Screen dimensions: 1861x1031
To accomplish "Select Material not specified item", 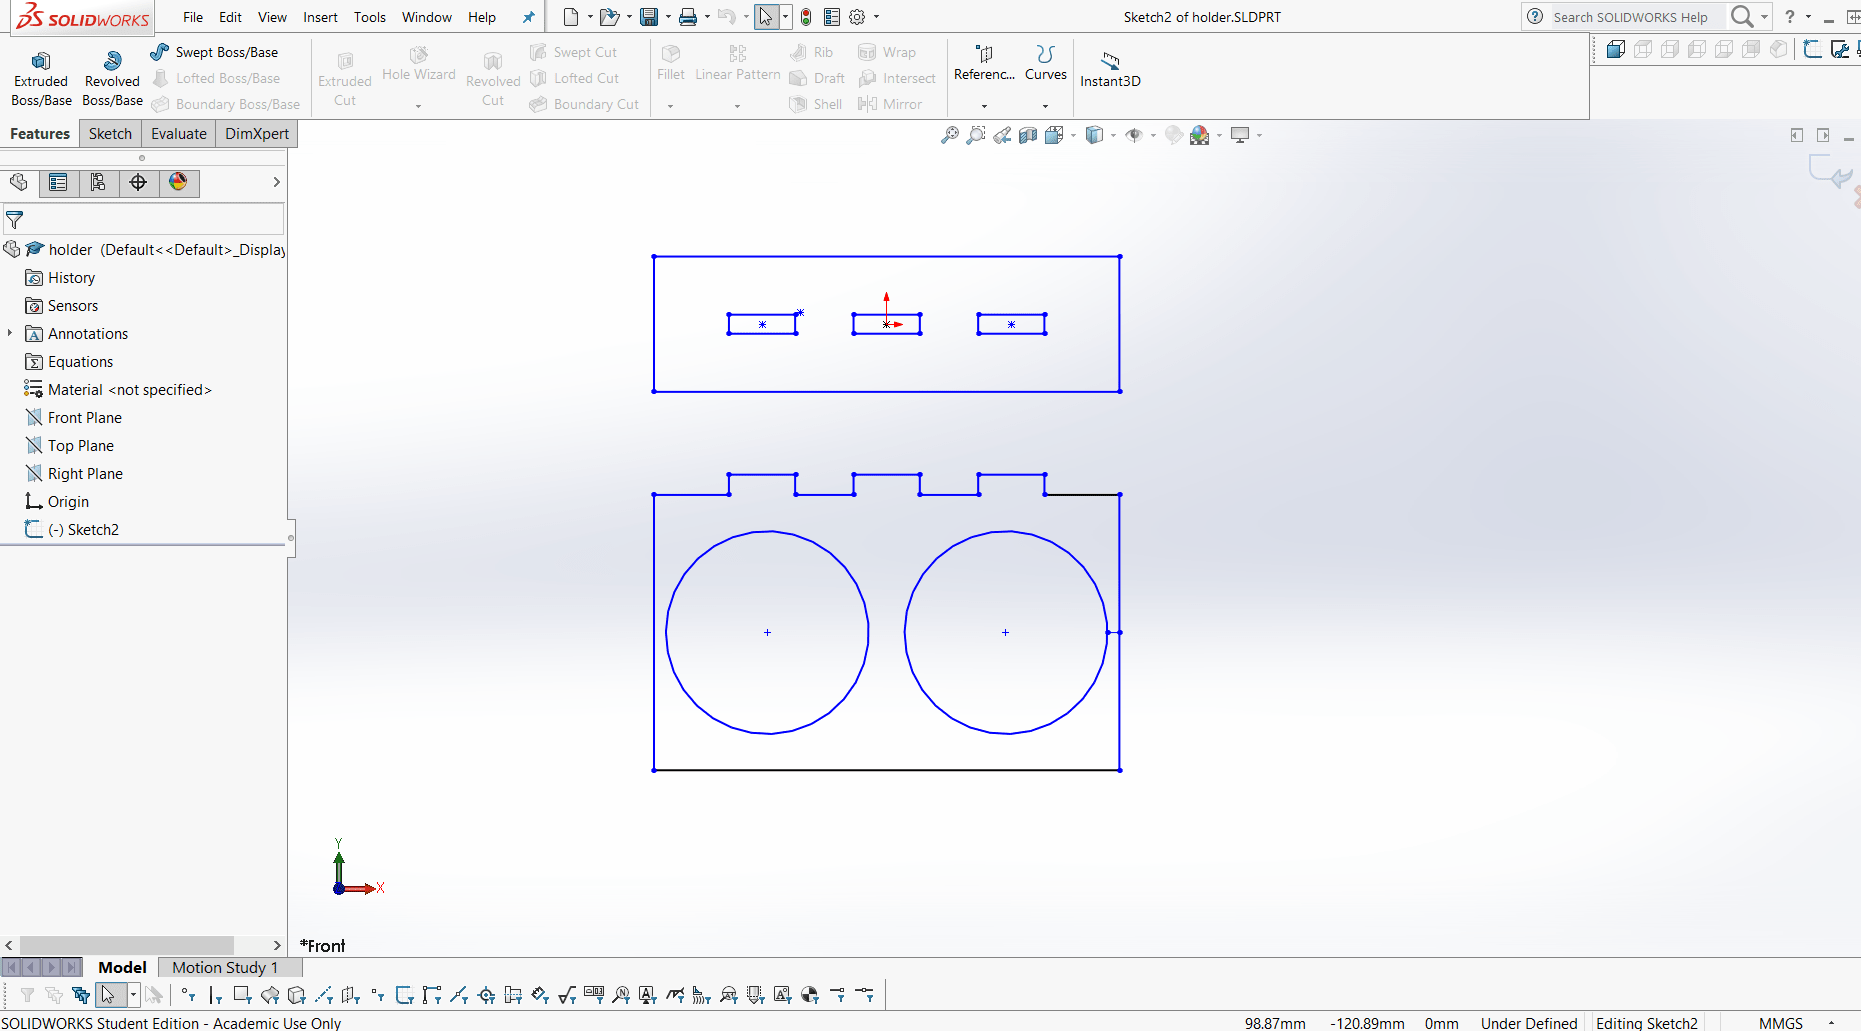I will tap(119, 390).
